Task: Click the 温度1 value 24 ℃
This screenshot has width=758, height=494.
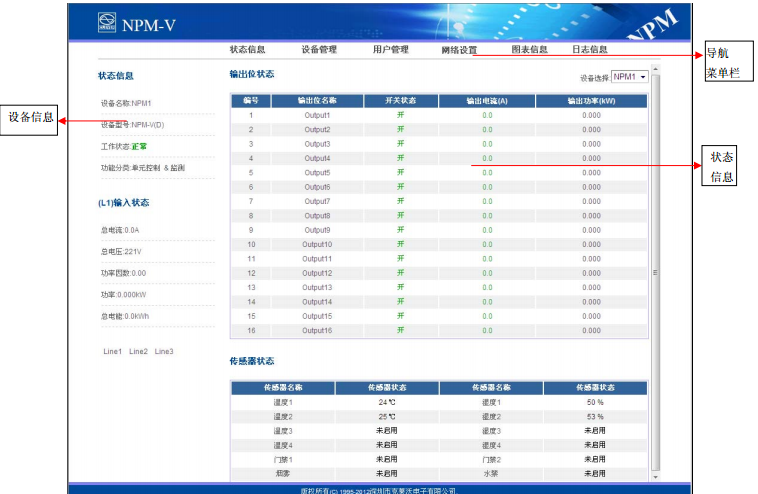Action: pyautogui.click(x=387, y=402)
